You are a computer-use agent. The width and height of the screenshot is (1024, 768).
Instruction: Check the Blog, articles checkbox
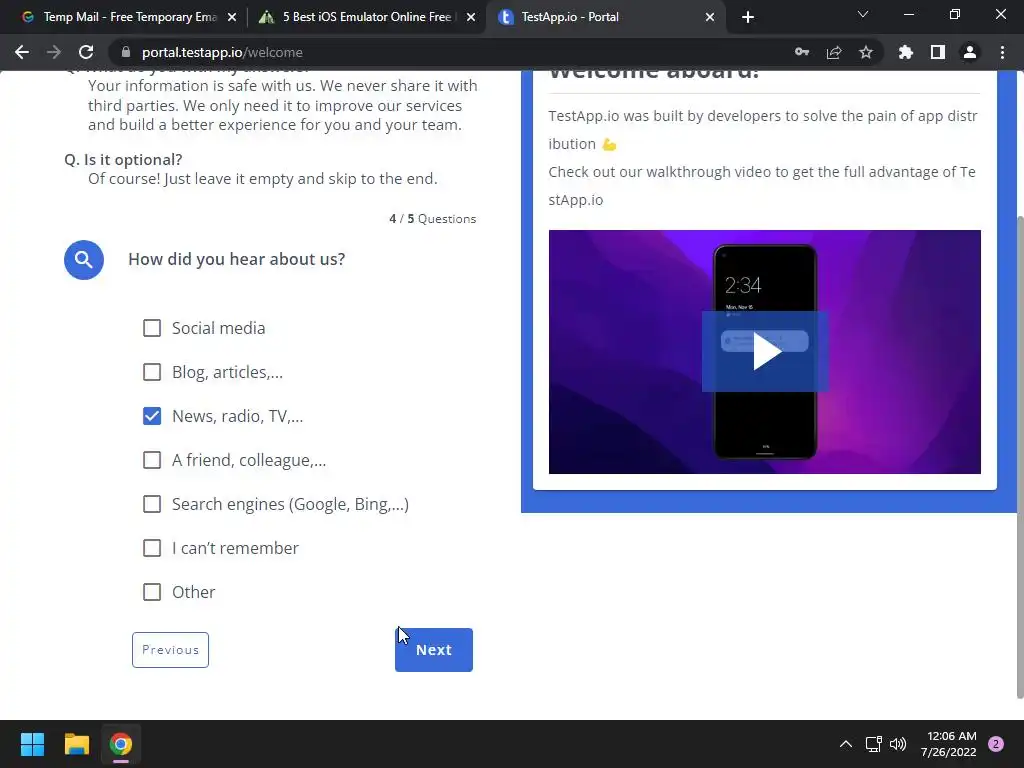pos(152,372)
